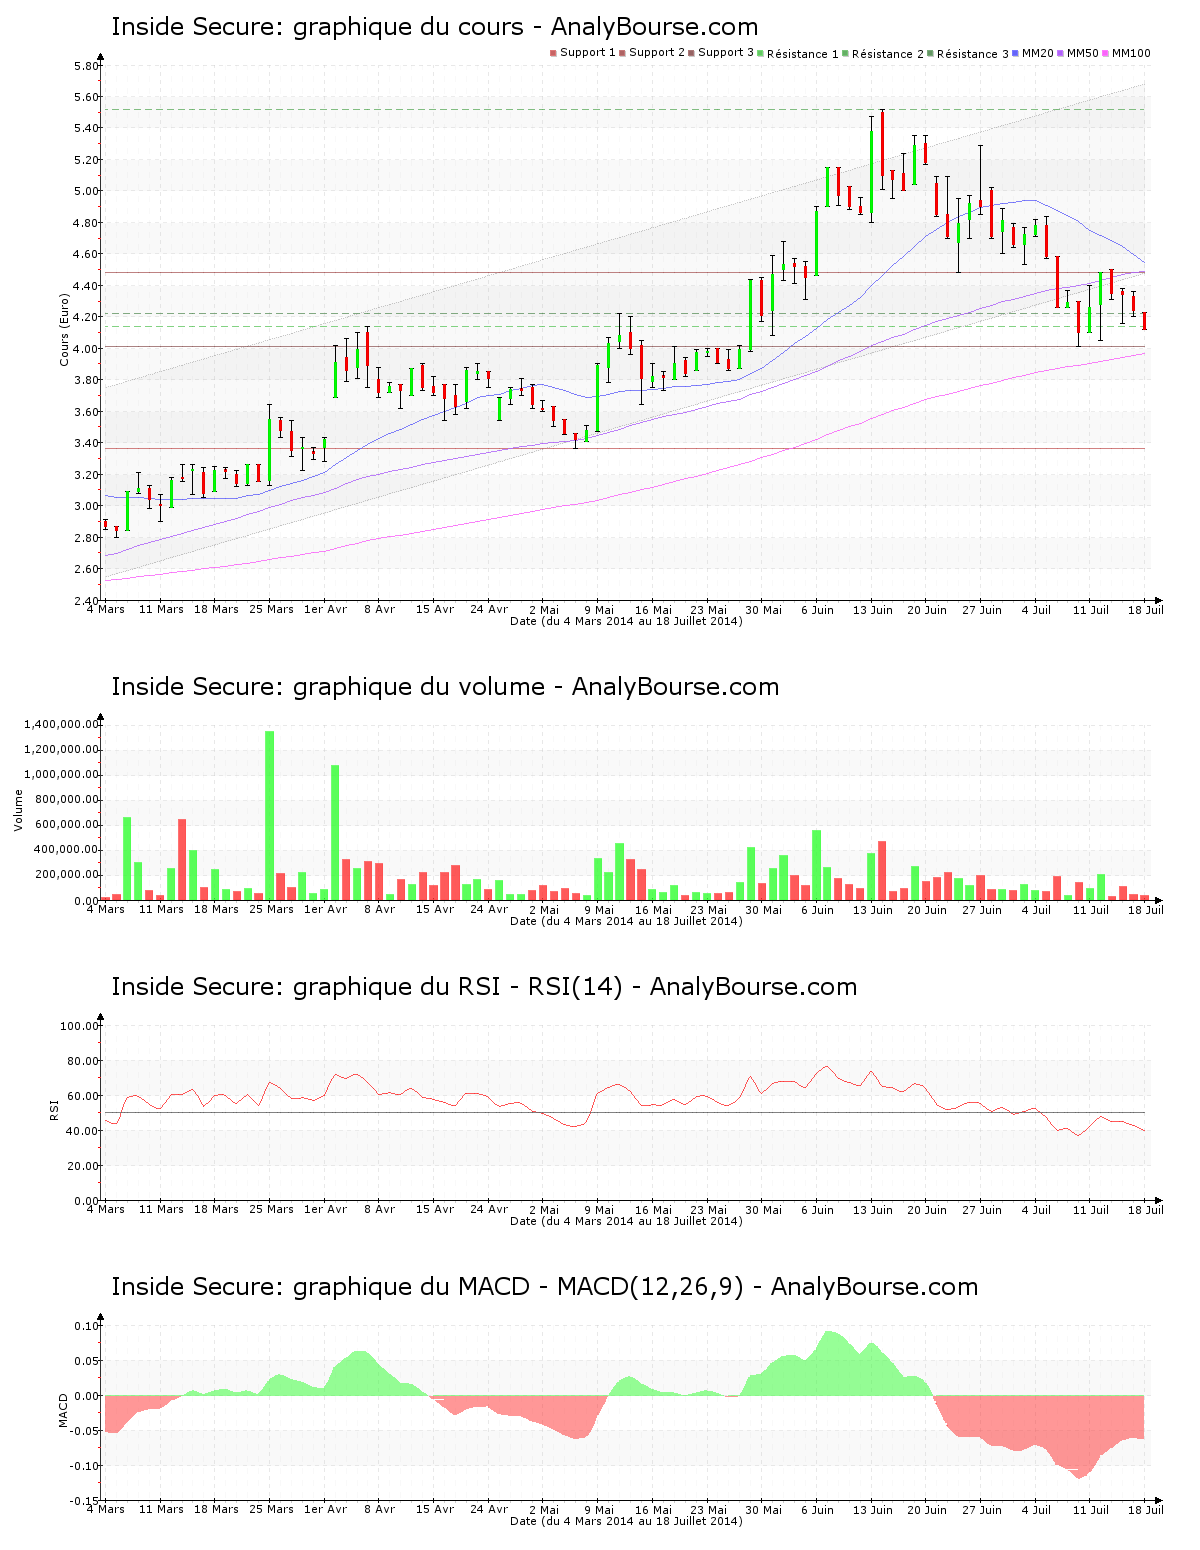Click the MM20 legend color square
Image resolution: width=1200 pixels, height=1550 pixels.
pos(1015,53)
